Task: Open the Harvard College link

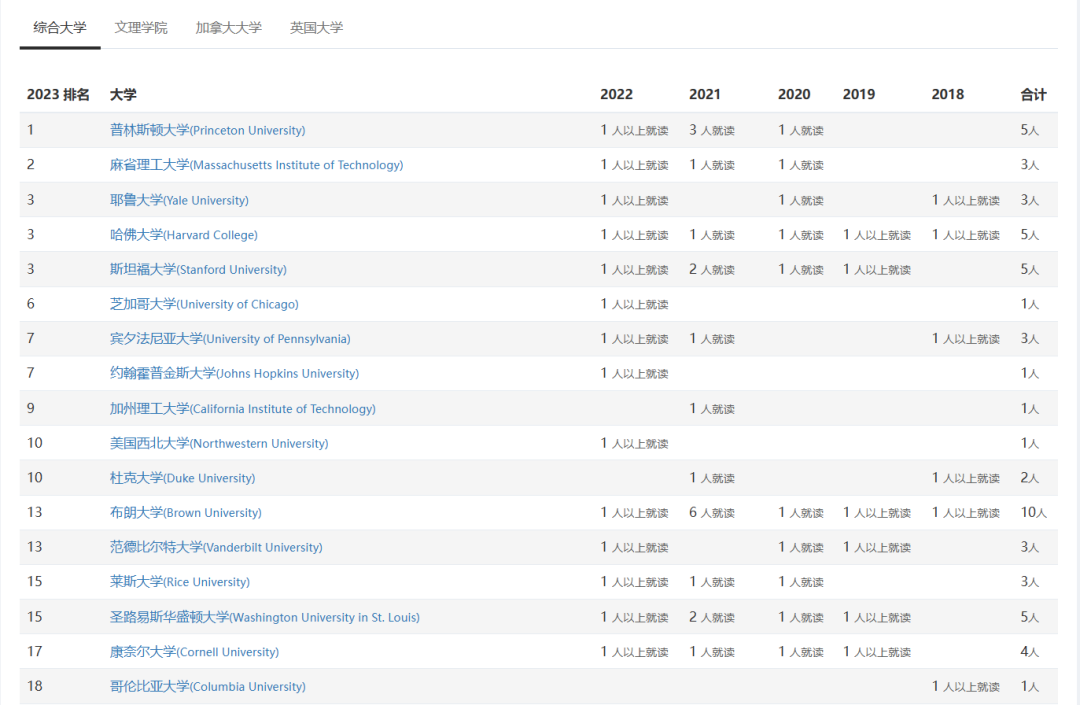Action: (183, 235)
